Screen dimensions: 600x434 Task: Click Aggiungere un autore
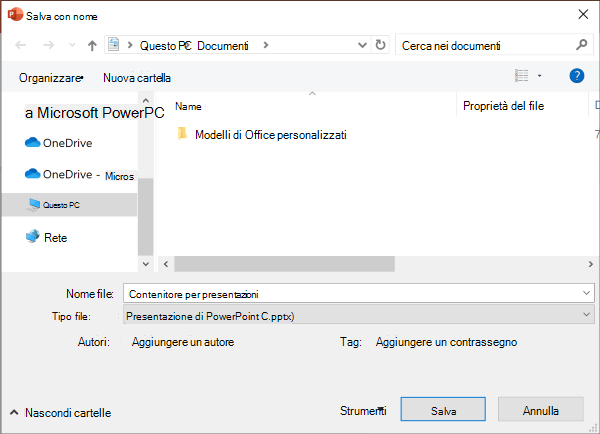pos(183,342)
